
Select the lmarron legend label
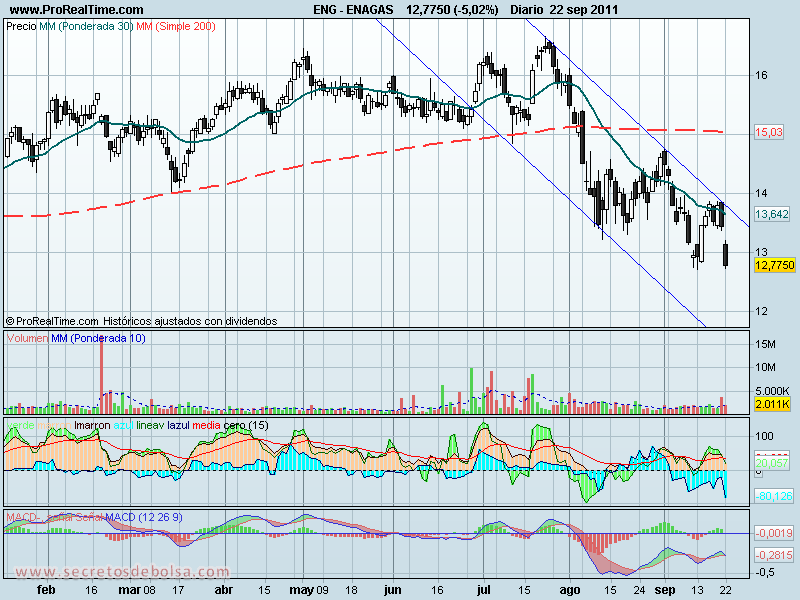pyautogui.click(x=92, y=425)
